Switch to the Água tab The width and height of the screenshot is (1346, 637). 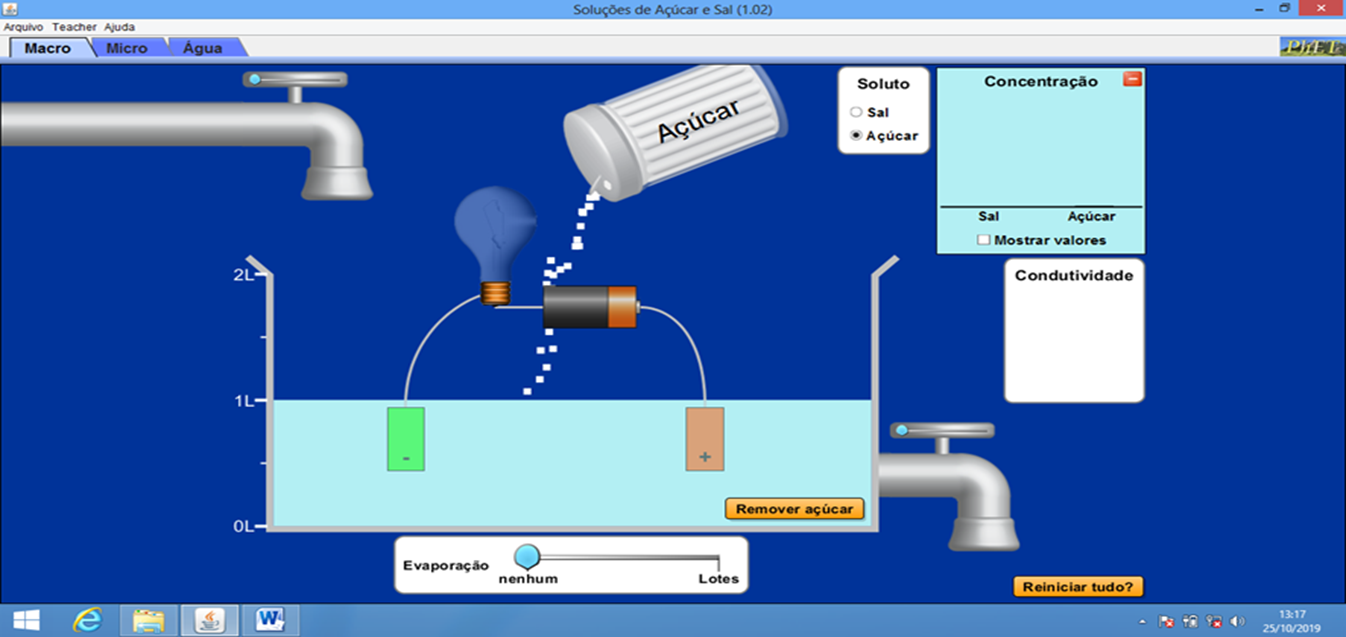(x=203, y=48)
